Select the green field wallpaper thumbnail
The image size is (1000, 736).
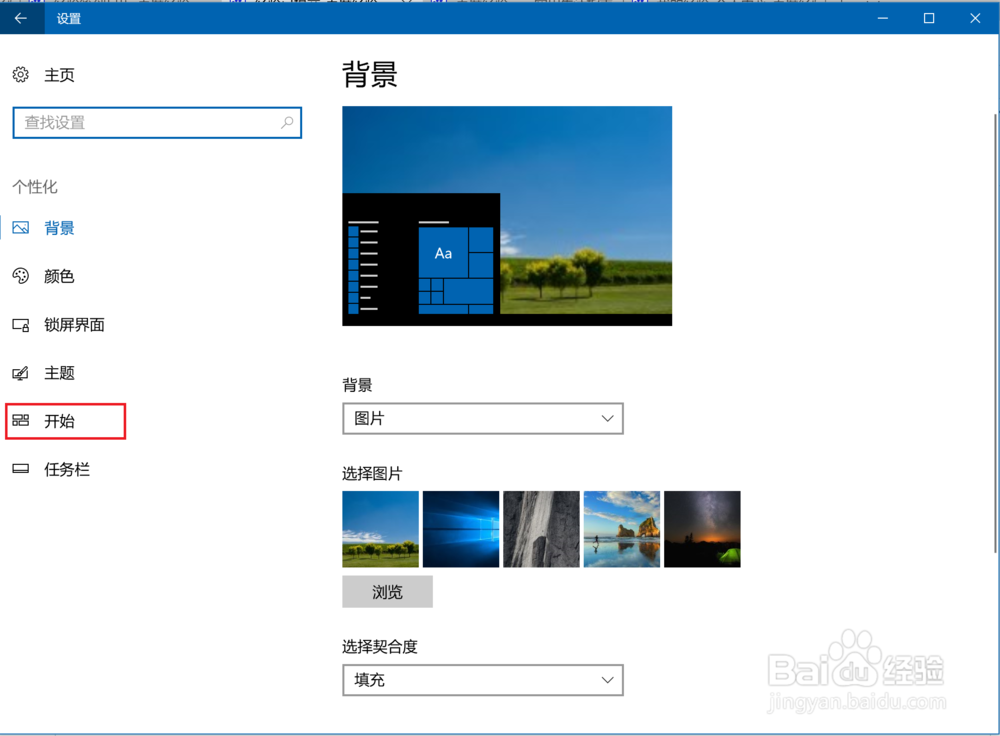tap(380, 528)
